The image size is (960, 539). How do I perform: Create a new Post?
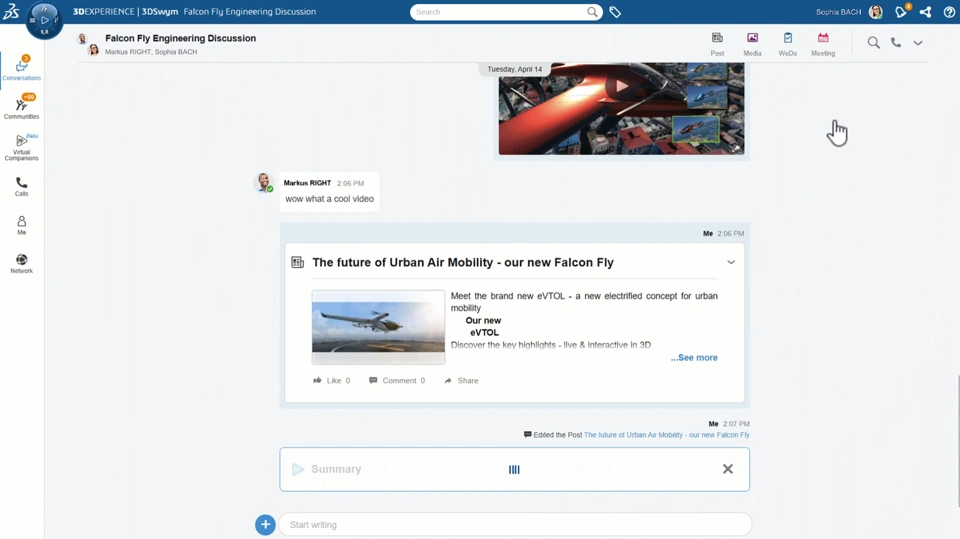[717, 44]
